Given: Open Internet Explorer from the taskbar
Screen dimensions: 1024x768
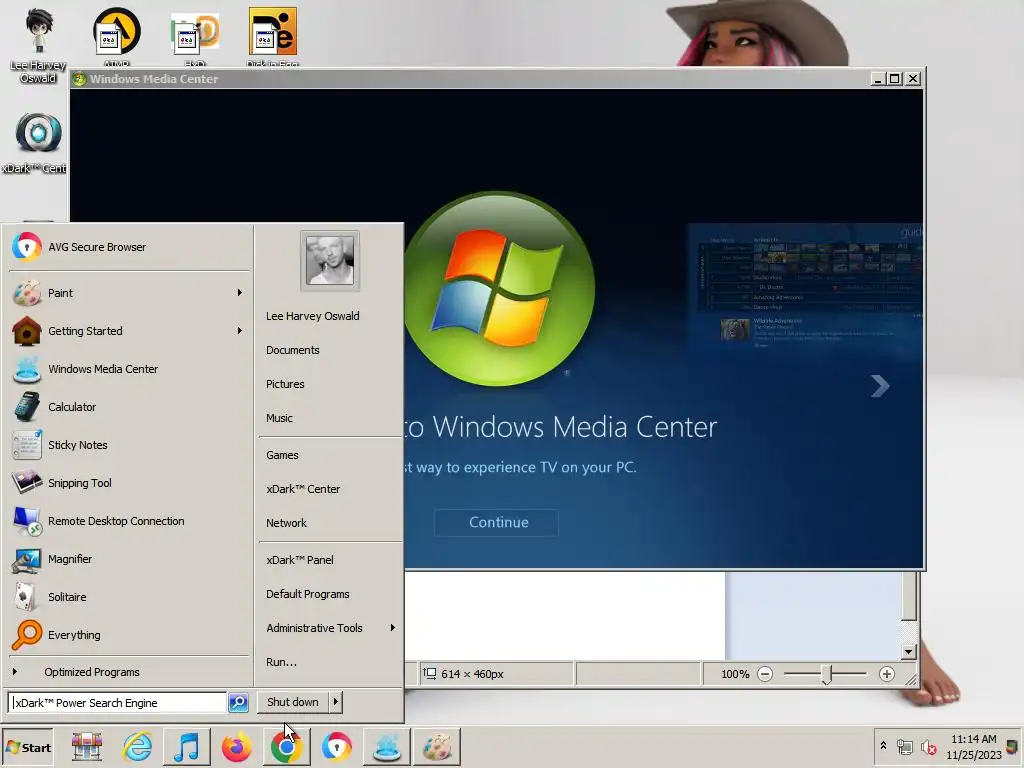Looking at the screenshot, I should [x=138, y=747].
